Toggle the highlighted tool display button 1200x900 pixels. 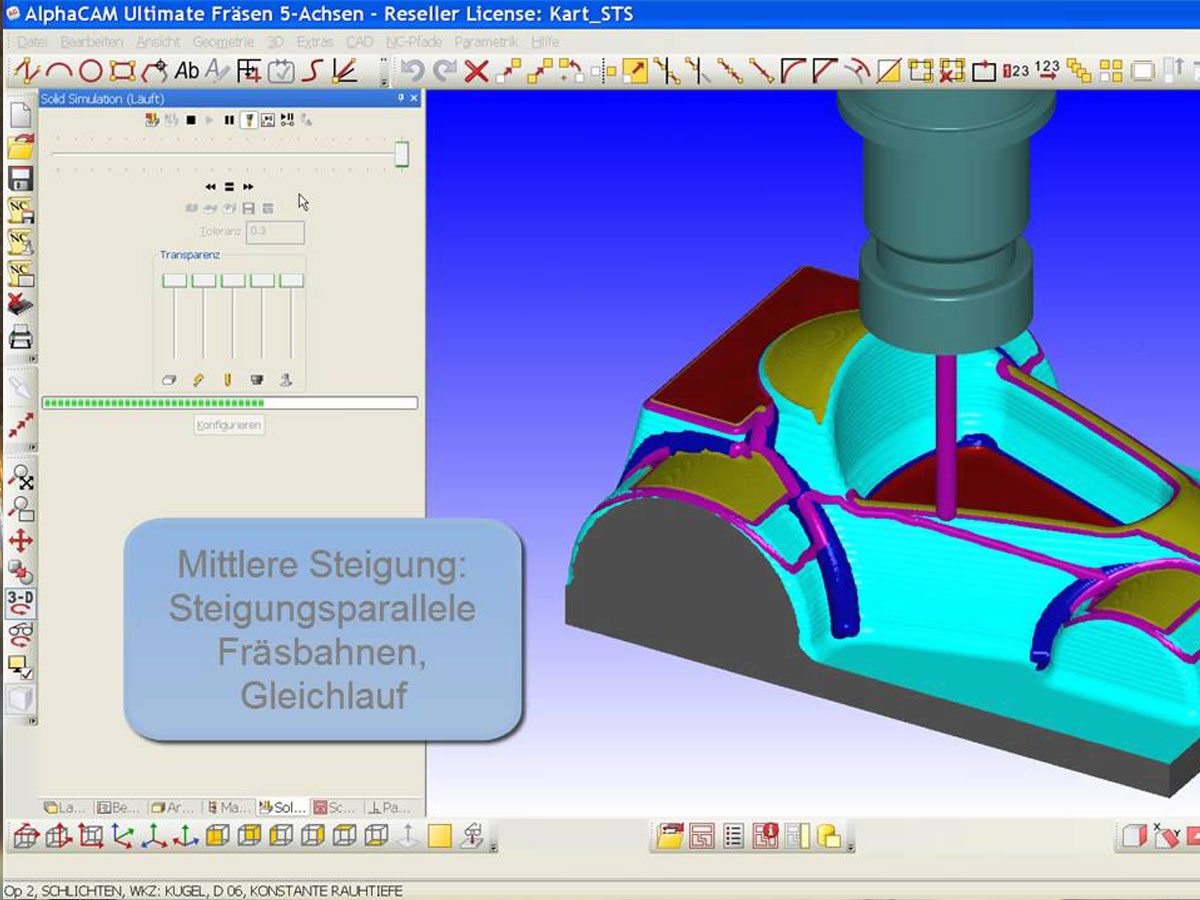click(x=248, y=120)
